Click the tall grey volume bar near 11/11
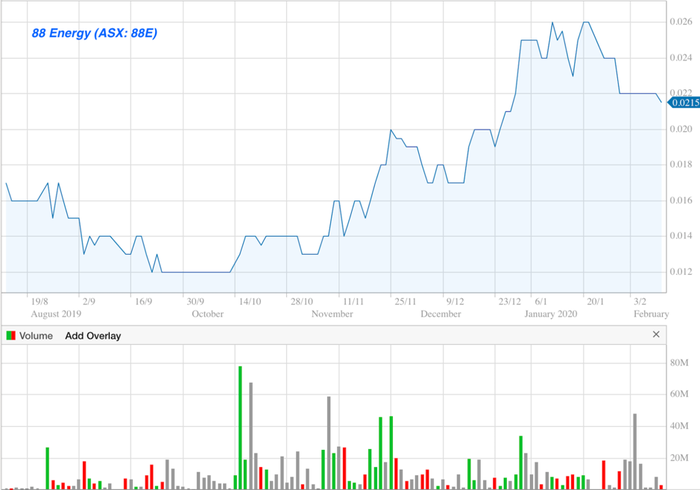700x490 pixels. coord(329,443)
